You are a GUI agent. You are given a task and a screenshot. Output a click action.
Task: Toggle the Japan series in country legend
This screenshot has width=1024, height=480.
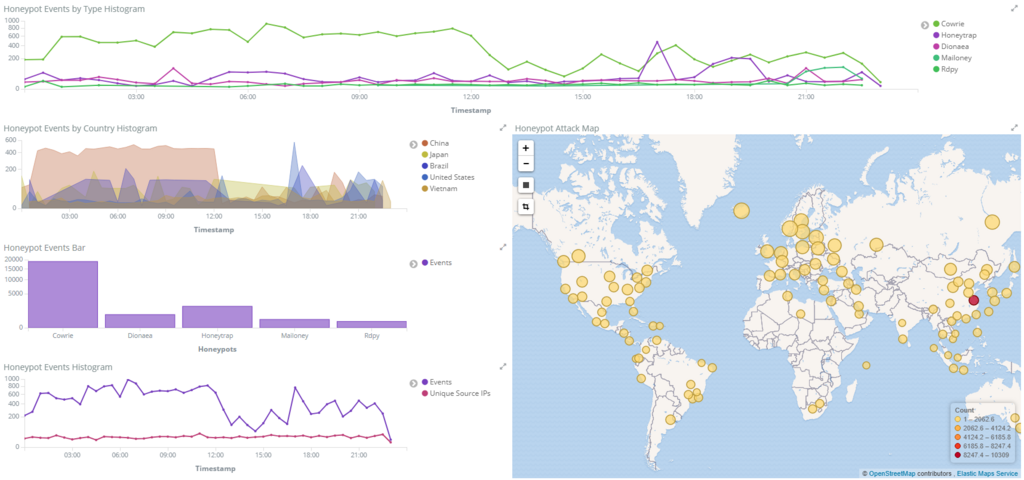[x=435, y=154]
